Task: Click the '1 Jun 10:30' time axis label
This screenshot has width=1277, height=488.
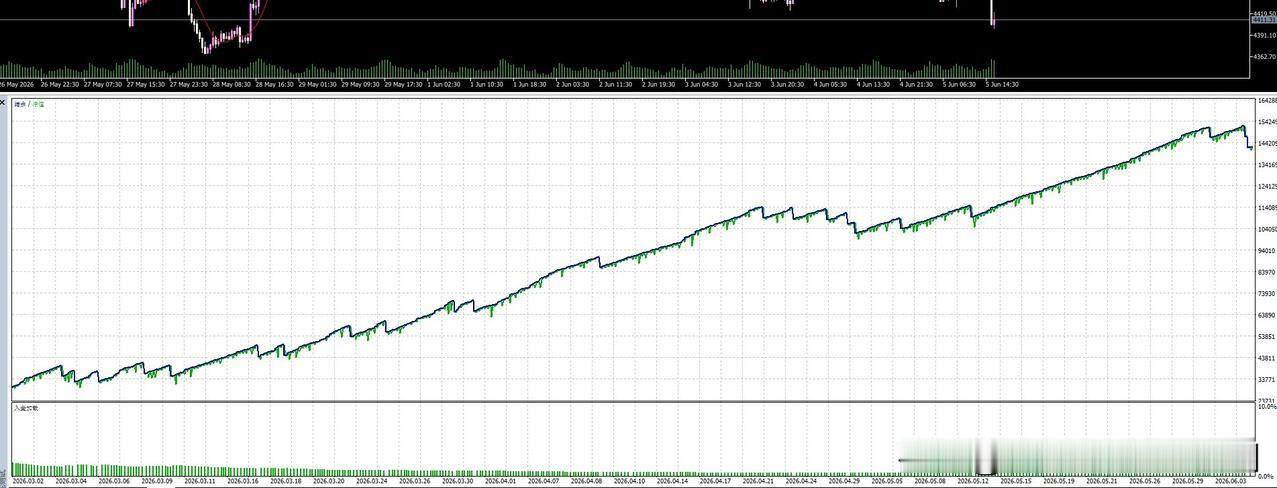Action: coord(486,84)
